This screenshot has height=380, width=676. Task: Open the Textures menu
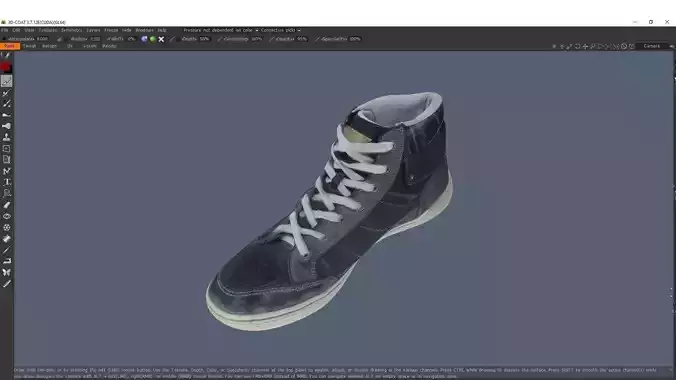[47, 30]
